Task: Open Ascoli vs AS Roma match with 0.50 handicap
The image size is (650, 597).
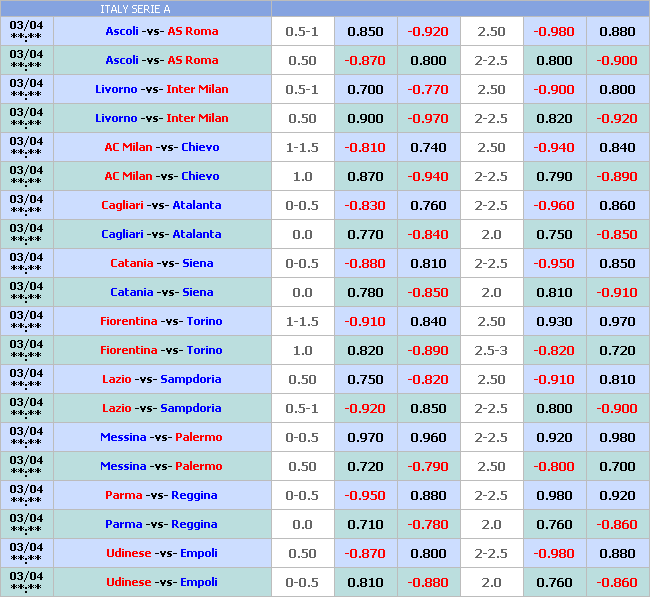Action: click(161, 60)
